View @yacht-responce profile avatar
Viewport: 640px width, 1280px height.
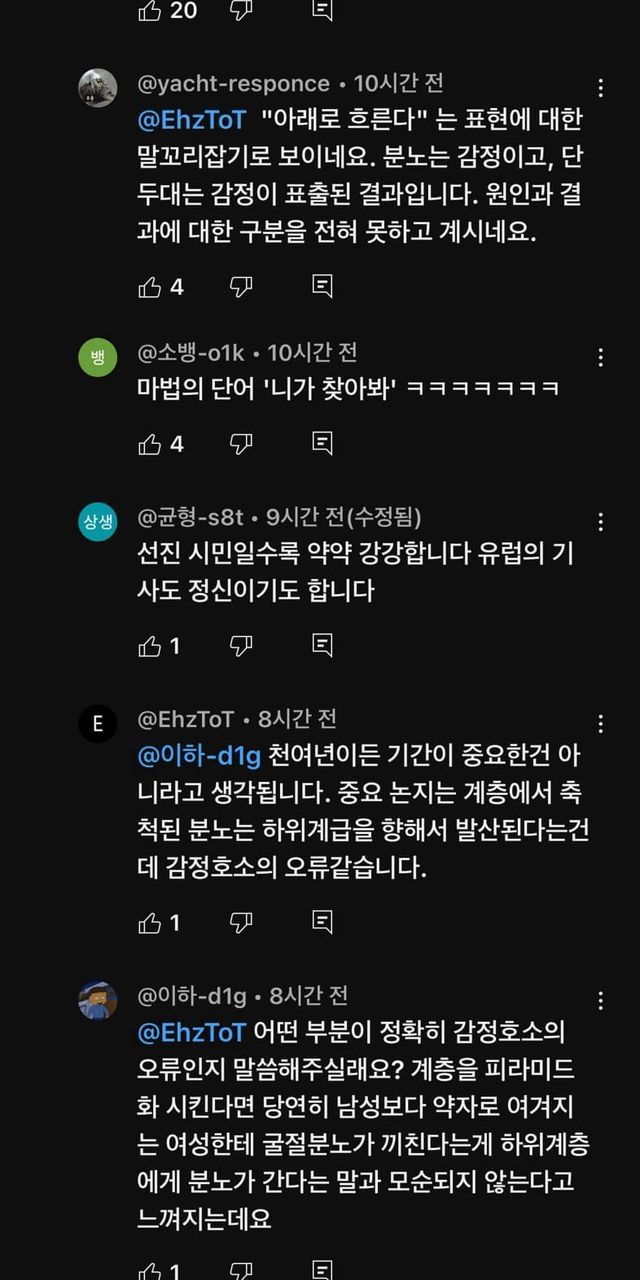pyautogui.click(x=97, y=88)
